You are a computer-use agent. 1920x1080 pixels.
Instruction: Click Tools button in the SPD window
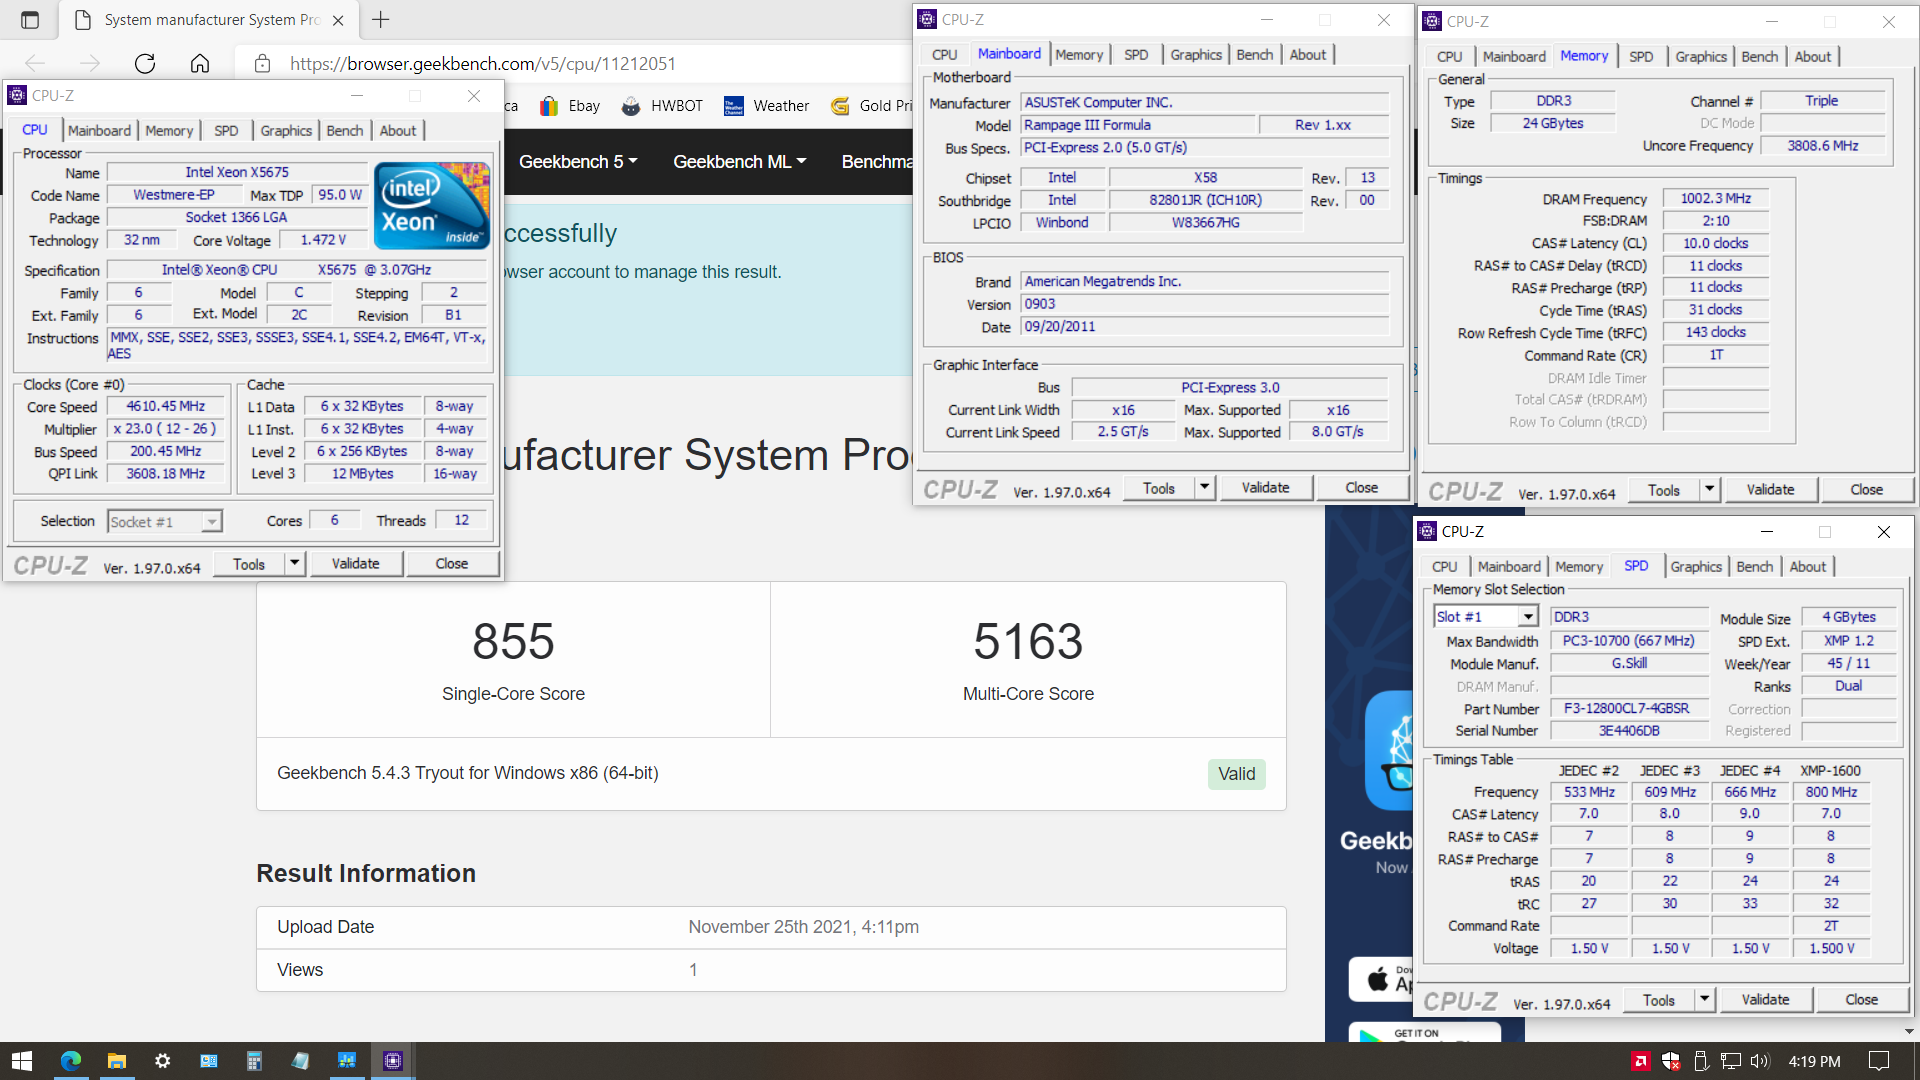1659,1000
